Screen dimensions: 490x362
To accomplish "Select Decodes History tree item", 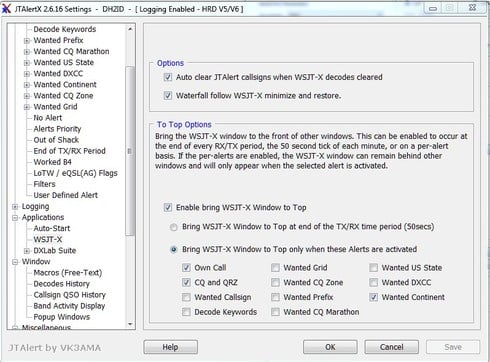I will point(62,284).
